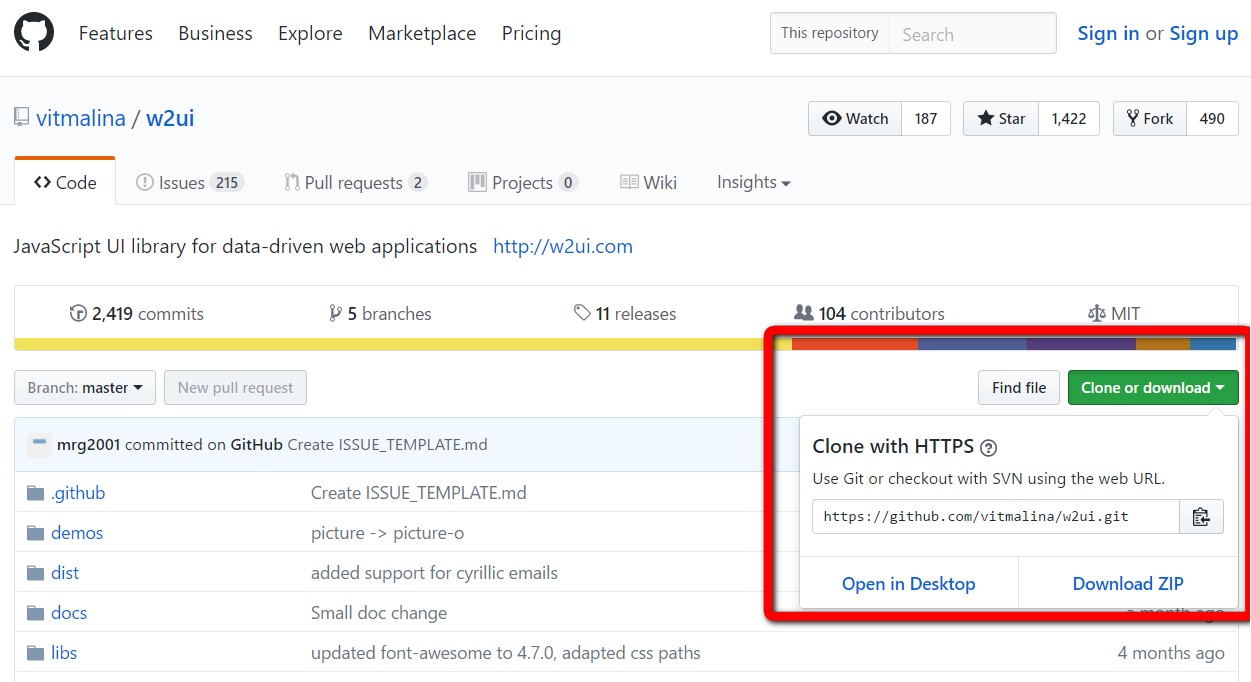Image resolution: width=1251 pixels, height=682 pixels.
Task: View the 1,422 stargazers count
Action: click(1069, 118)
